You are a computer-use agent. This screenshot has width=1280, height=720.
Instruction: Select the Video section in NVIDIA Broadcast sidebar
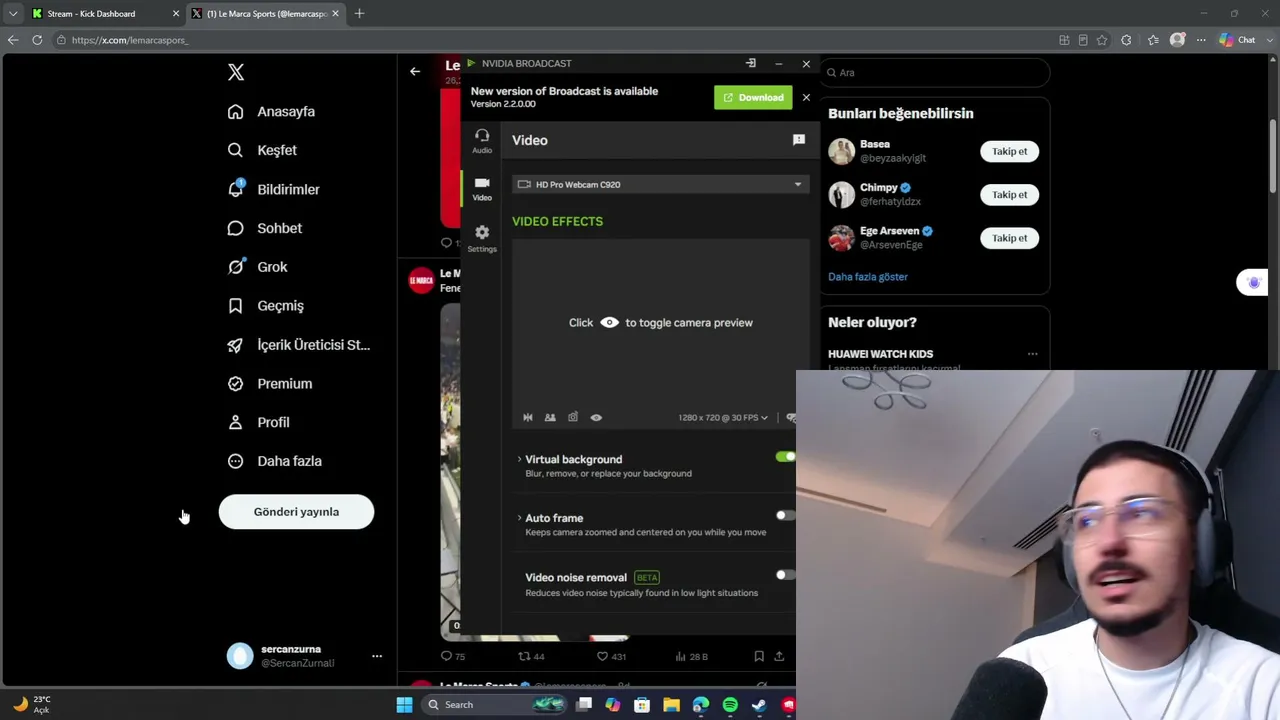coord(482,188)
